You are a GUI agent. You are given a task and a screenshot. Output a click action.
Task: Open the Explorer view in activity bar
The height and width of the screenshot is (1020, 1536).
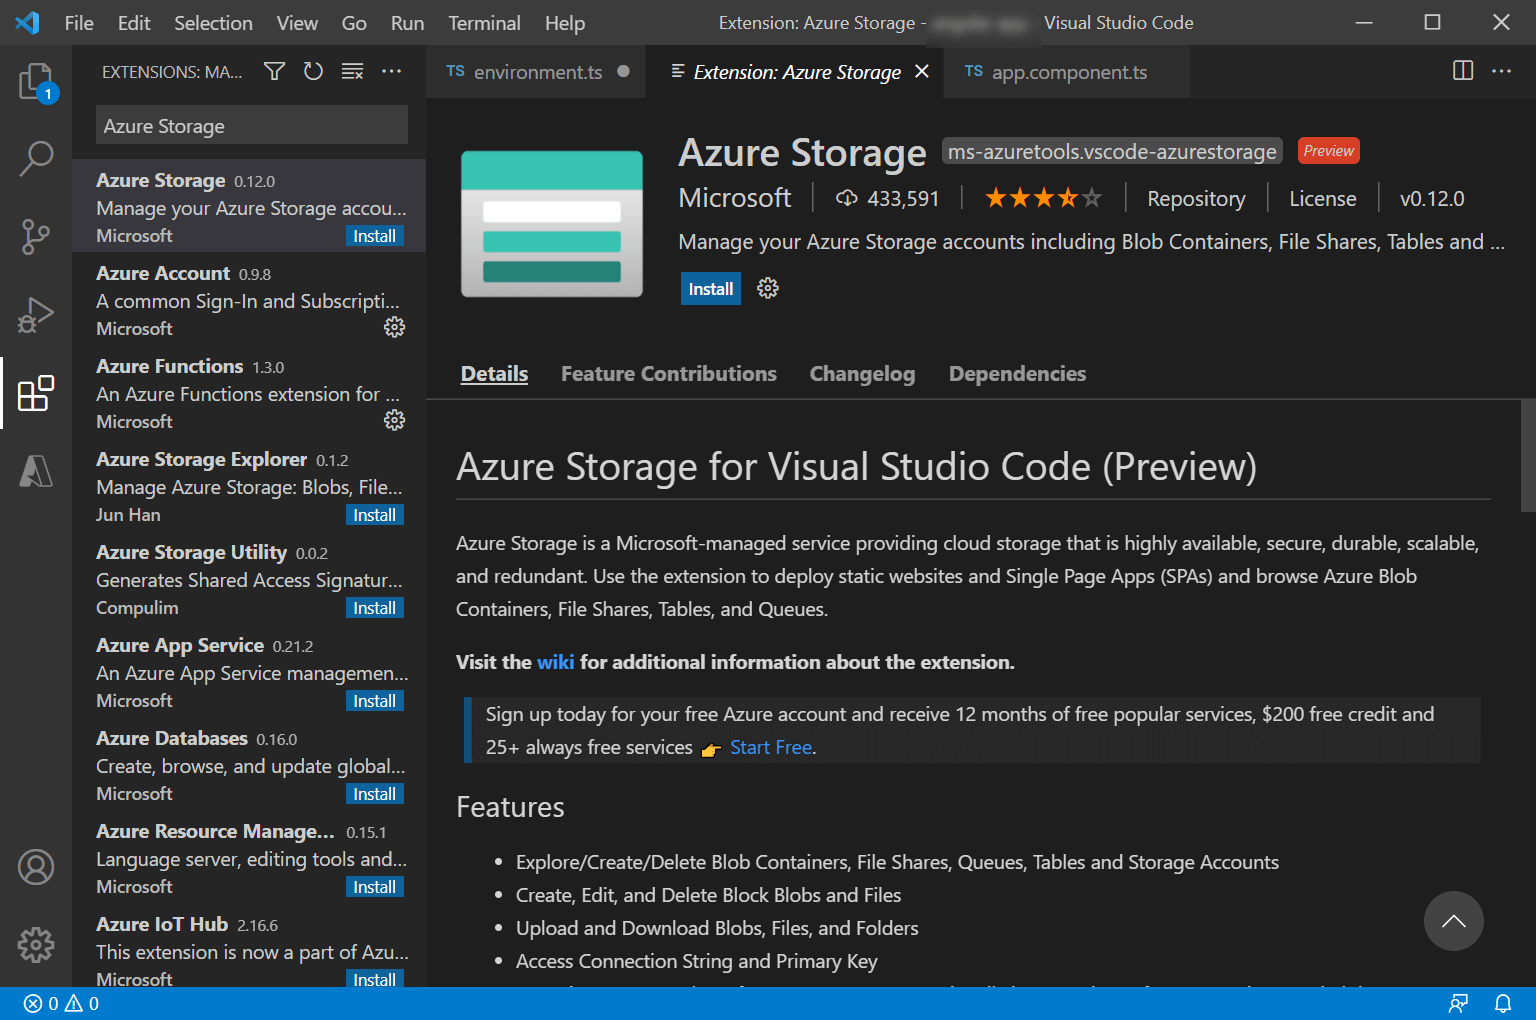[x=36, y=81]
